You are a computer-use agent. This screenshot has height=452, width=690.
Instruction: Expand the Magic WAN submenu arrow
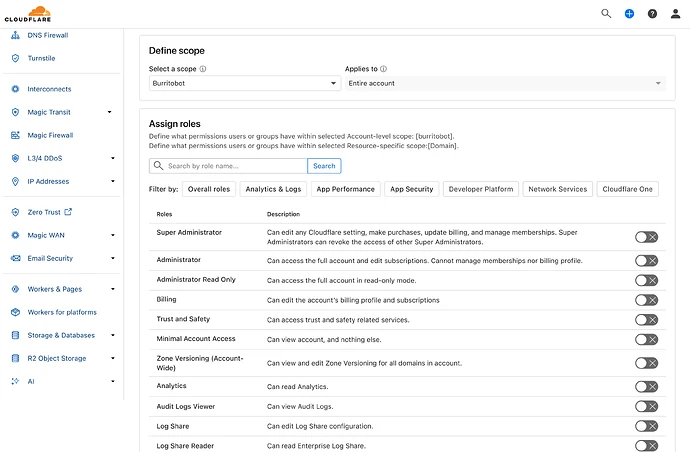[x=113, y=235]
